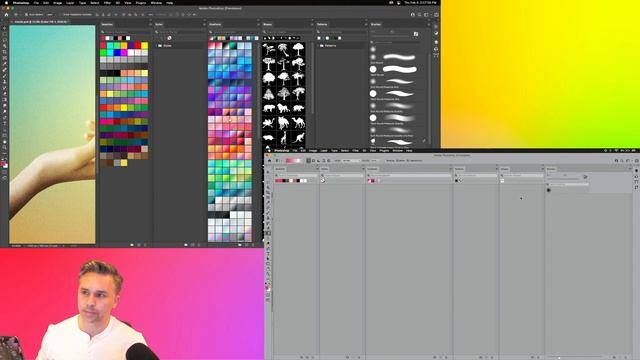Screen dimensions: 640x360
Task: Click search field in light Gradients panel
Action: coord(409,176)
